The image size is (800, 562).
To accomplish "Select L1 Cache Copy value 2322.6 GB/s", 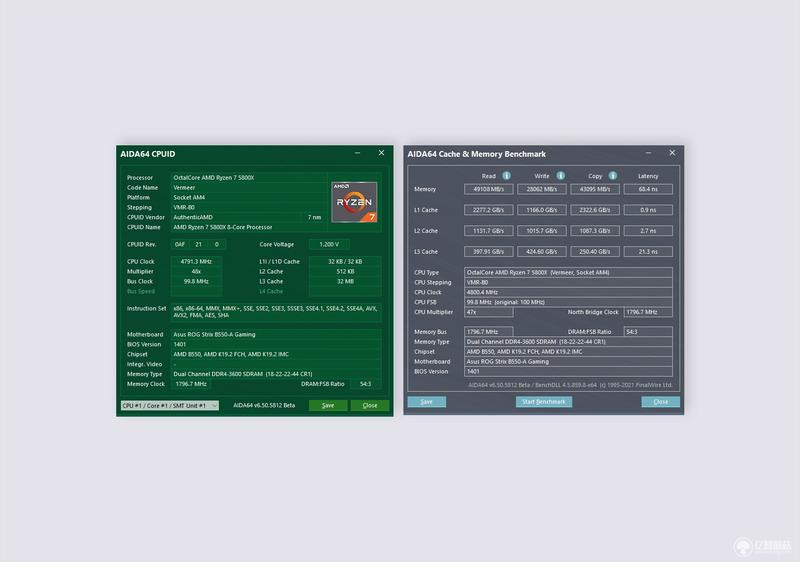I will (x=595, y=210).
